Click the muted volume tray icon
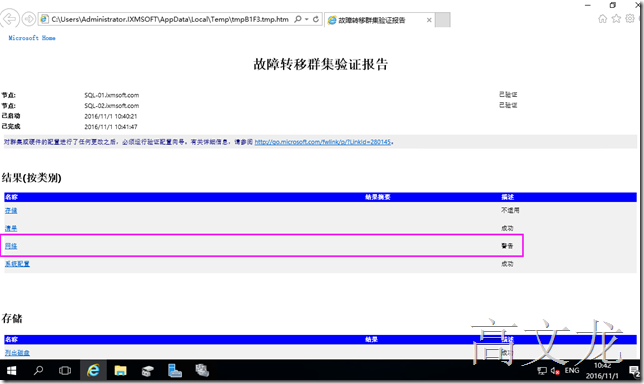The width and height of the screenshot is (644, 384). (555, 371)
